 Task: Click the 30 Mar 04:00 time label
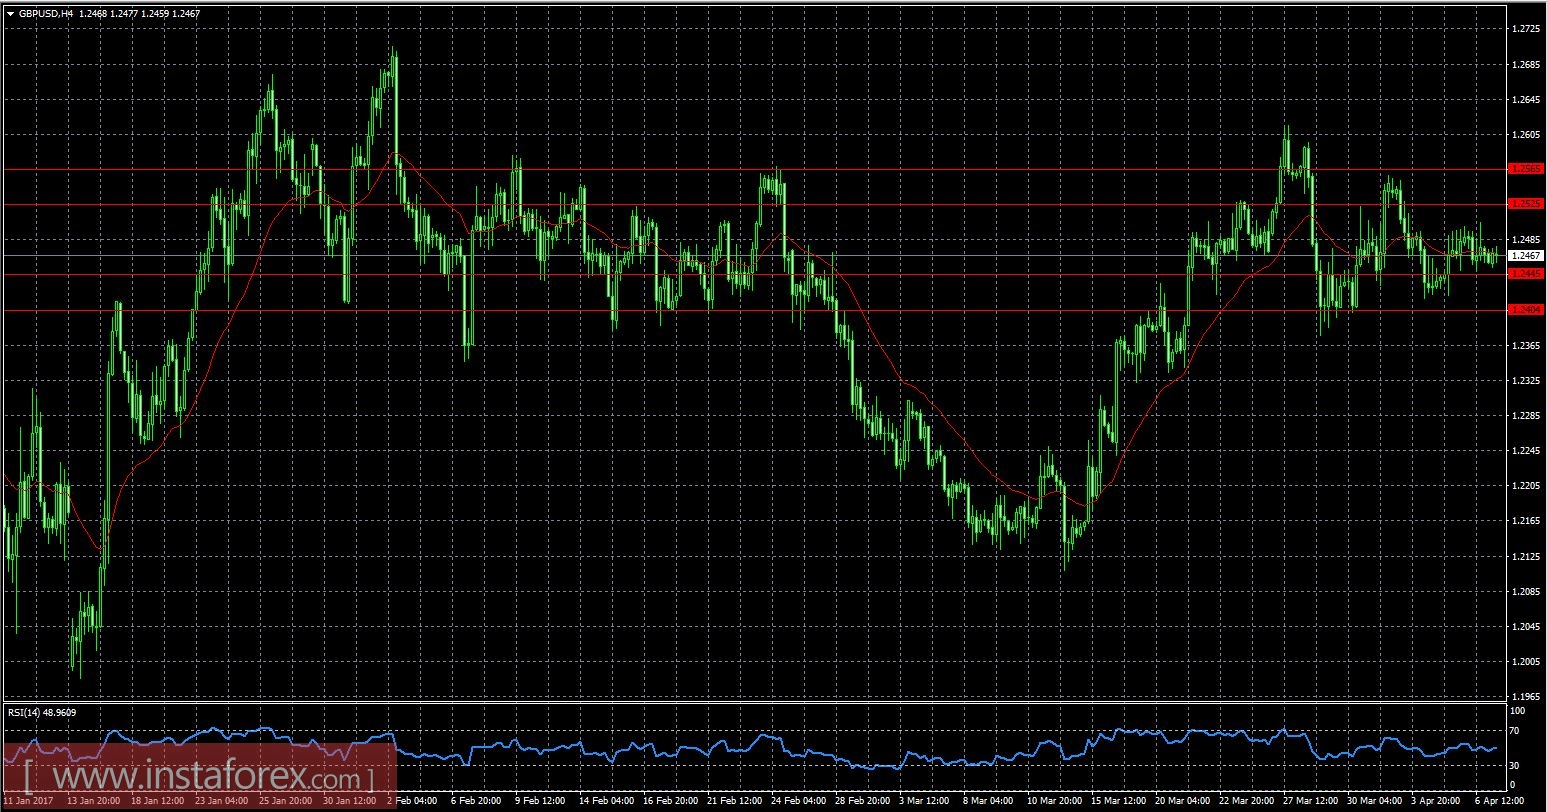tap(1374, 801)
